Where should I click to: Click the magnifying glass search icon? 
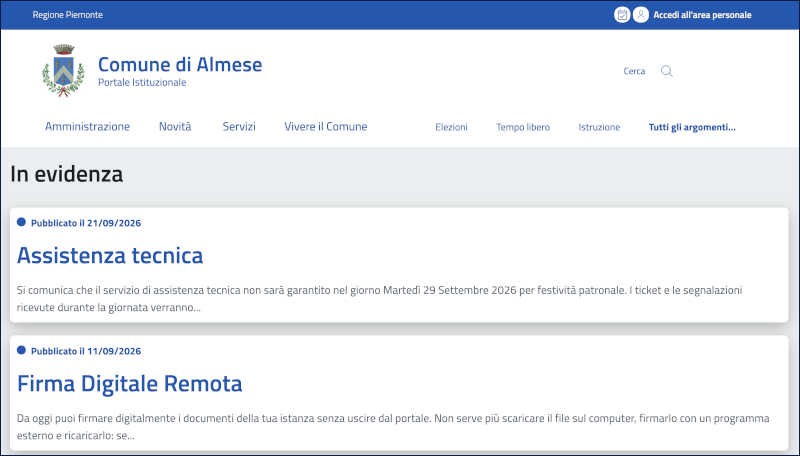(666, 71)
